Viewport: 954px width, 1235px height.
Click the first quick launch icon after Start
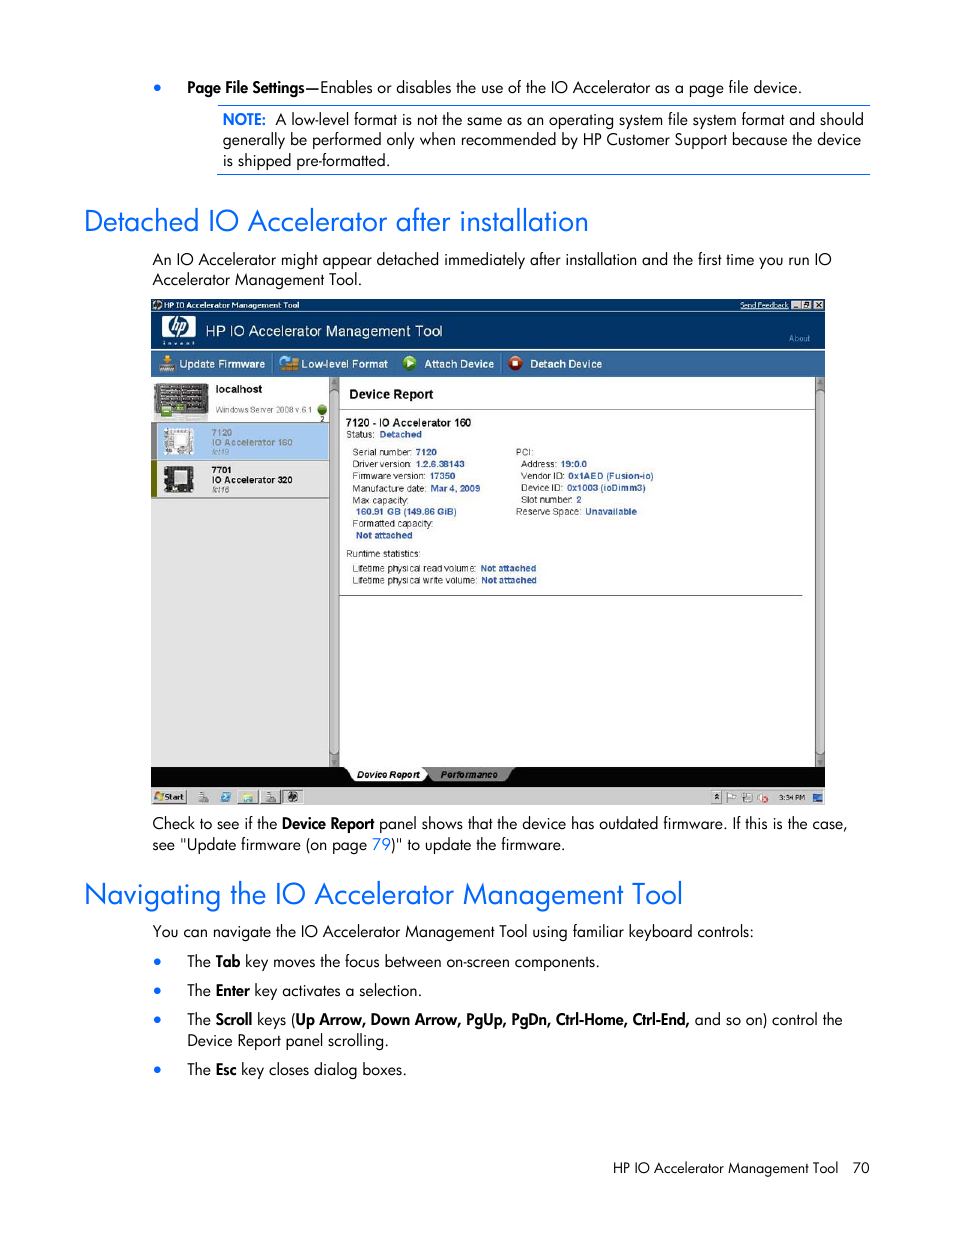pyautogui.click(x=204, y=797)
